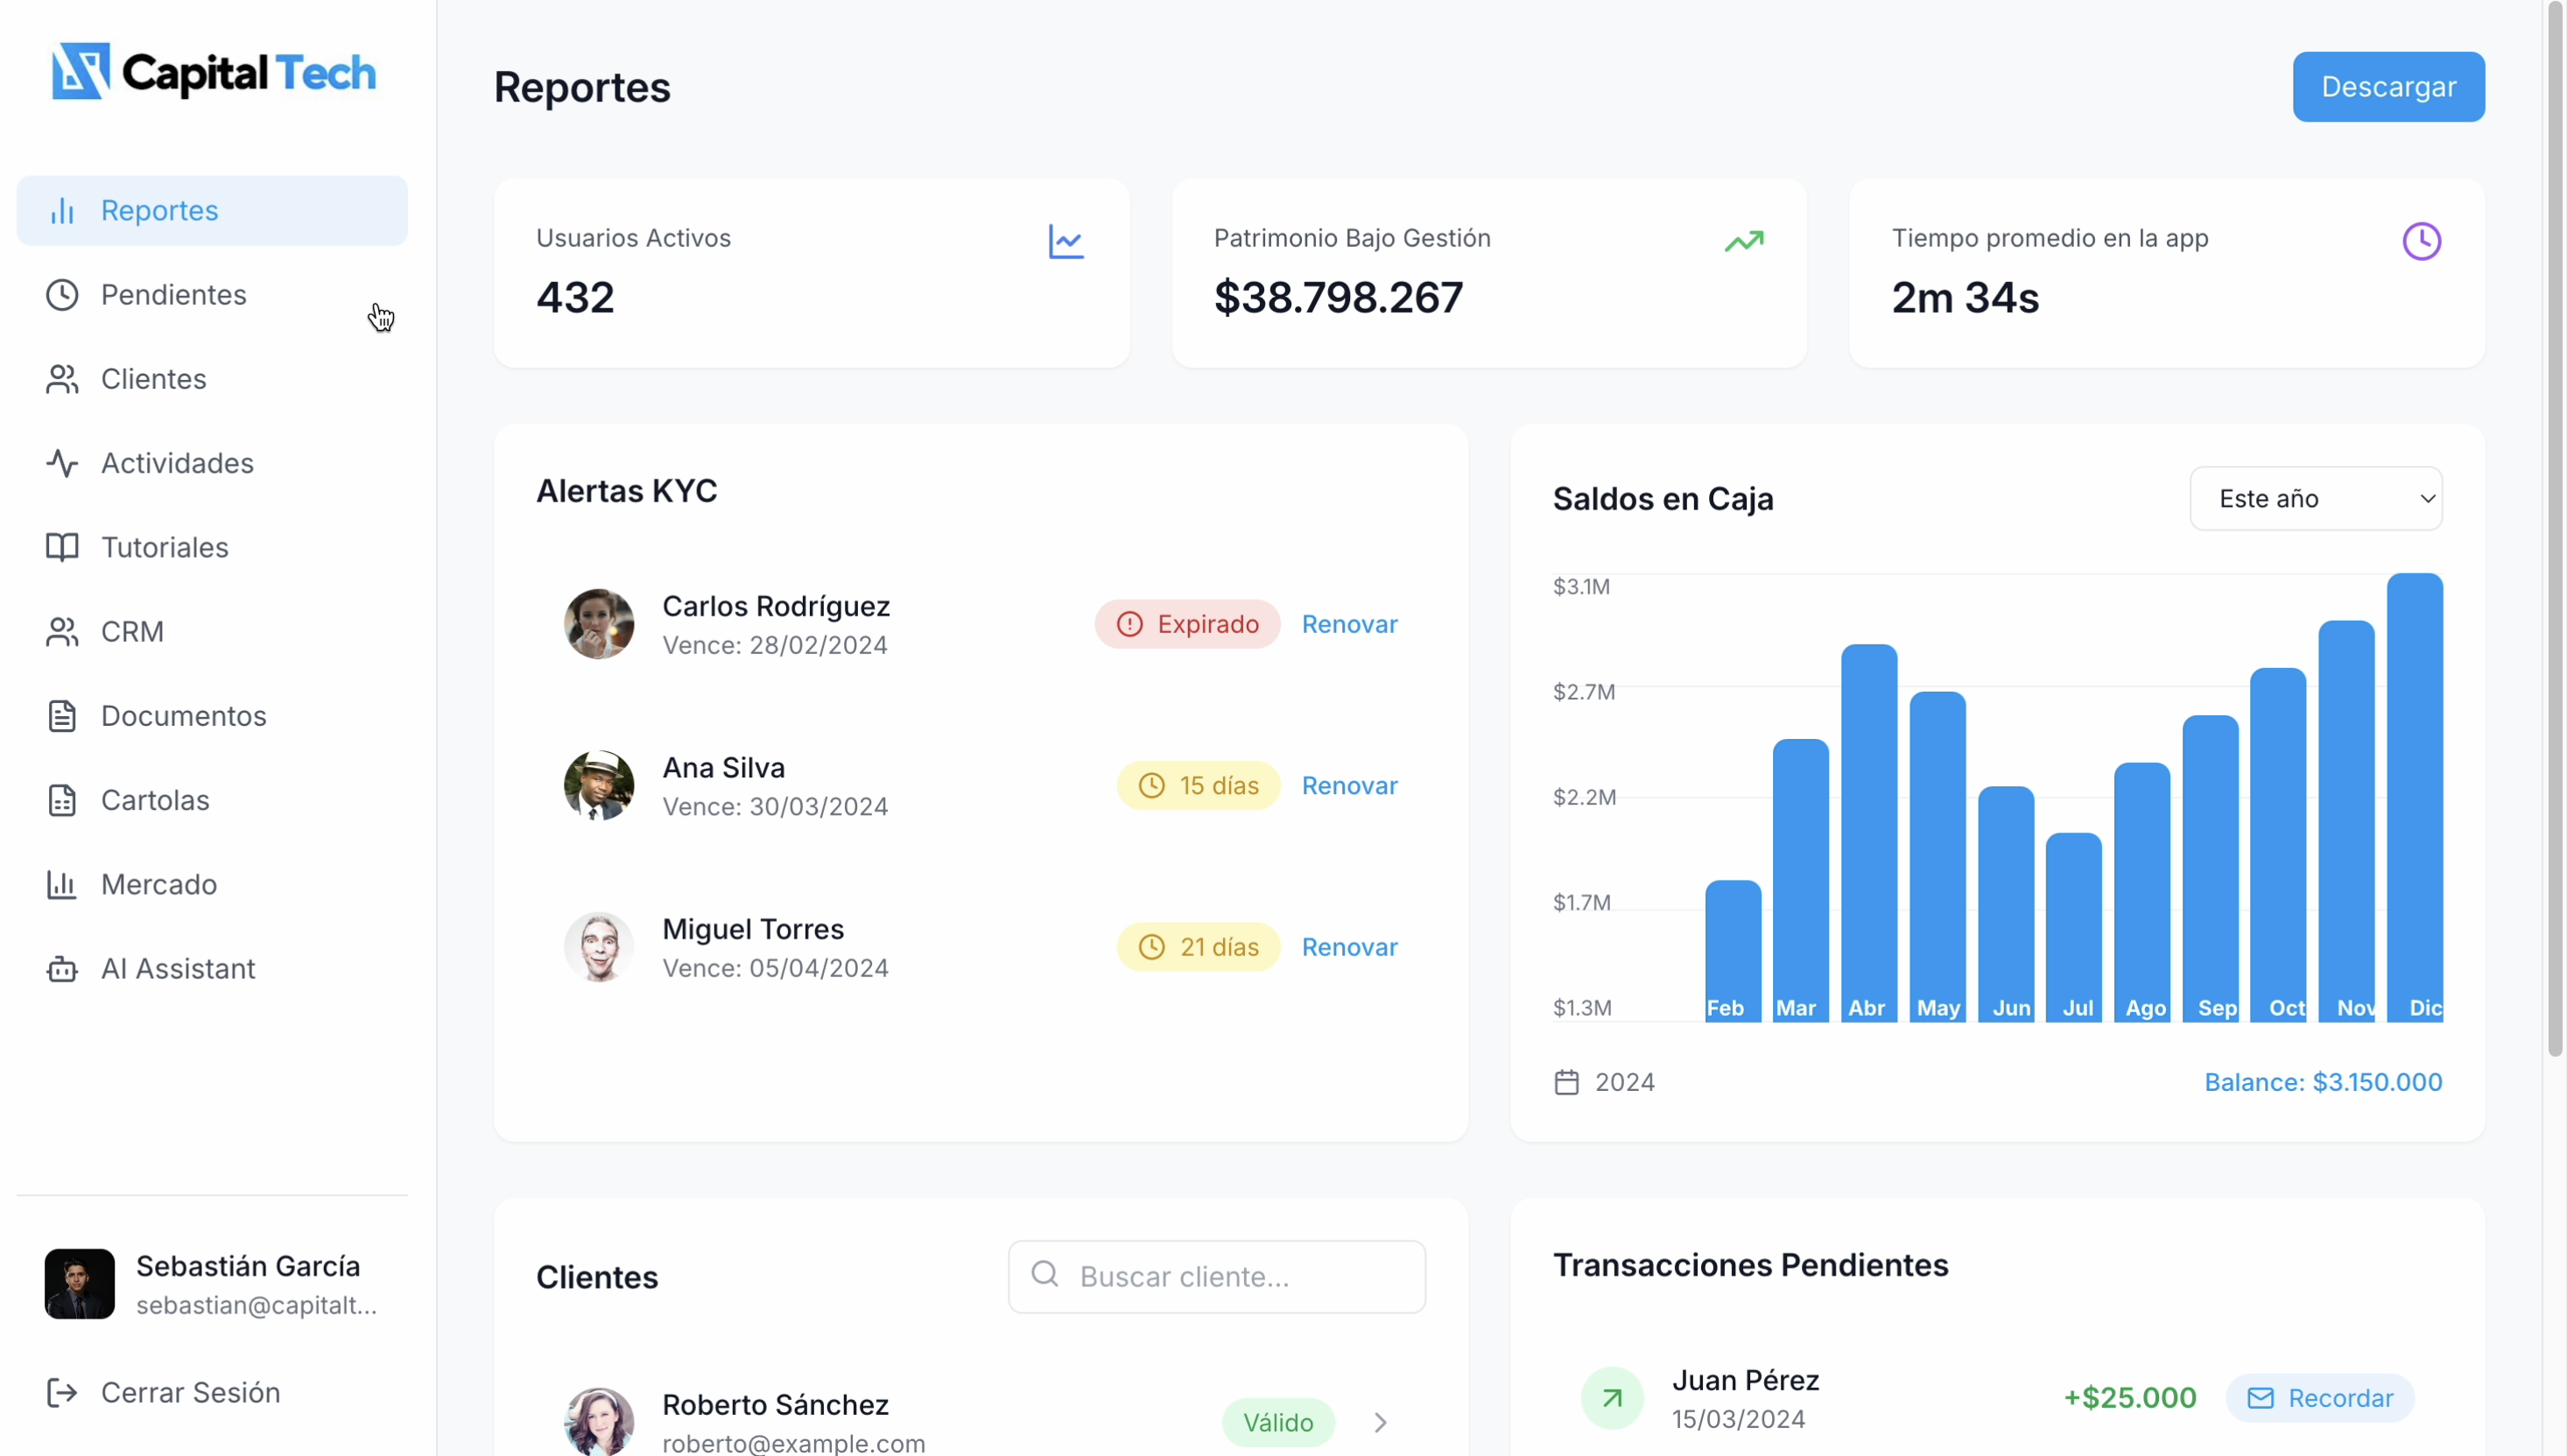
Task: Click the Tutoriales book icon
Action: pos(61,546)
